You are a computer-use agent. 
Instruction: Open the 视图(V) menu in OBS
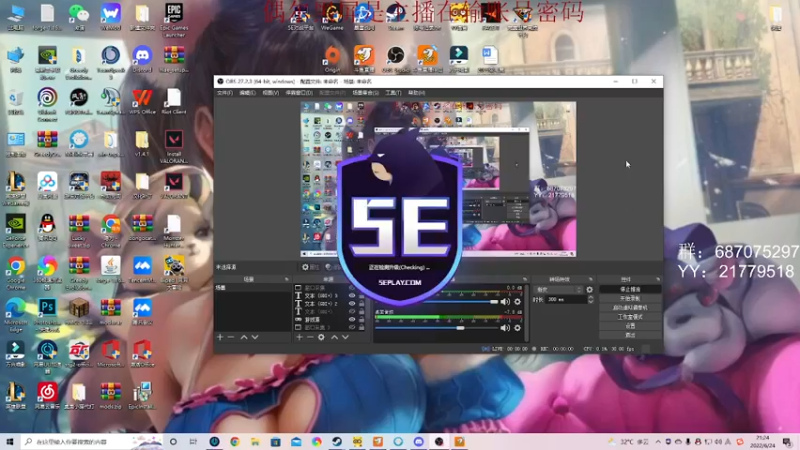point(270,93)
